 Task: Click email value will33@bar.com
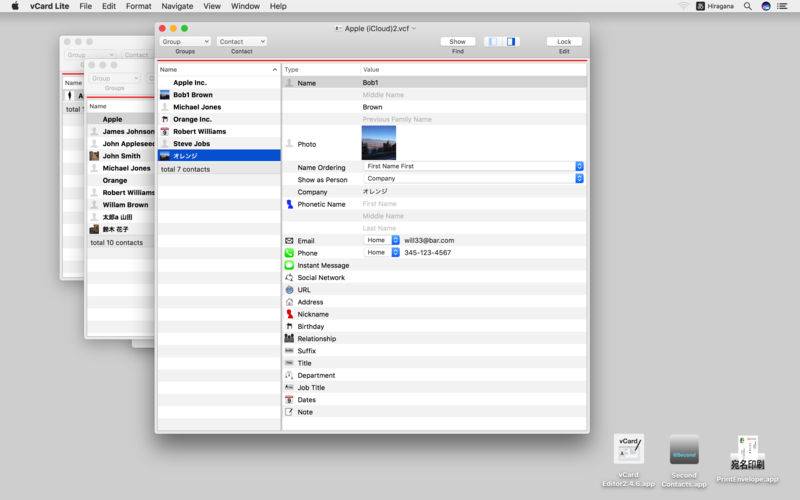(429, 240)
